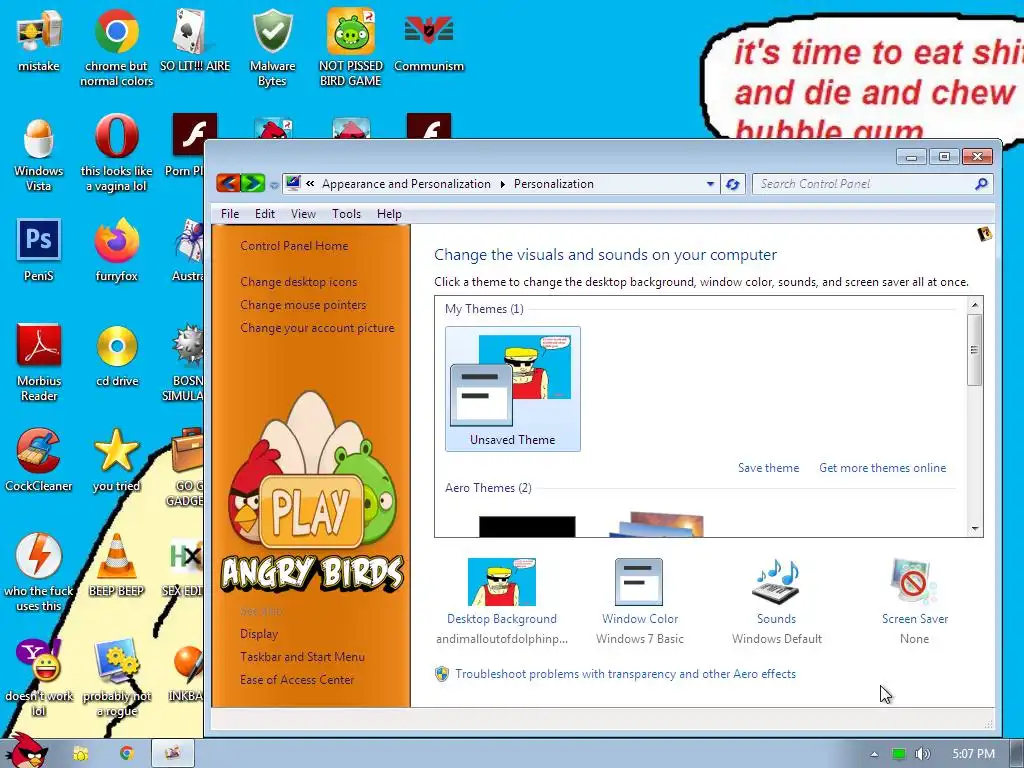Open Ease of Access Center link
1024x768 pixels.
coord(296,679)
